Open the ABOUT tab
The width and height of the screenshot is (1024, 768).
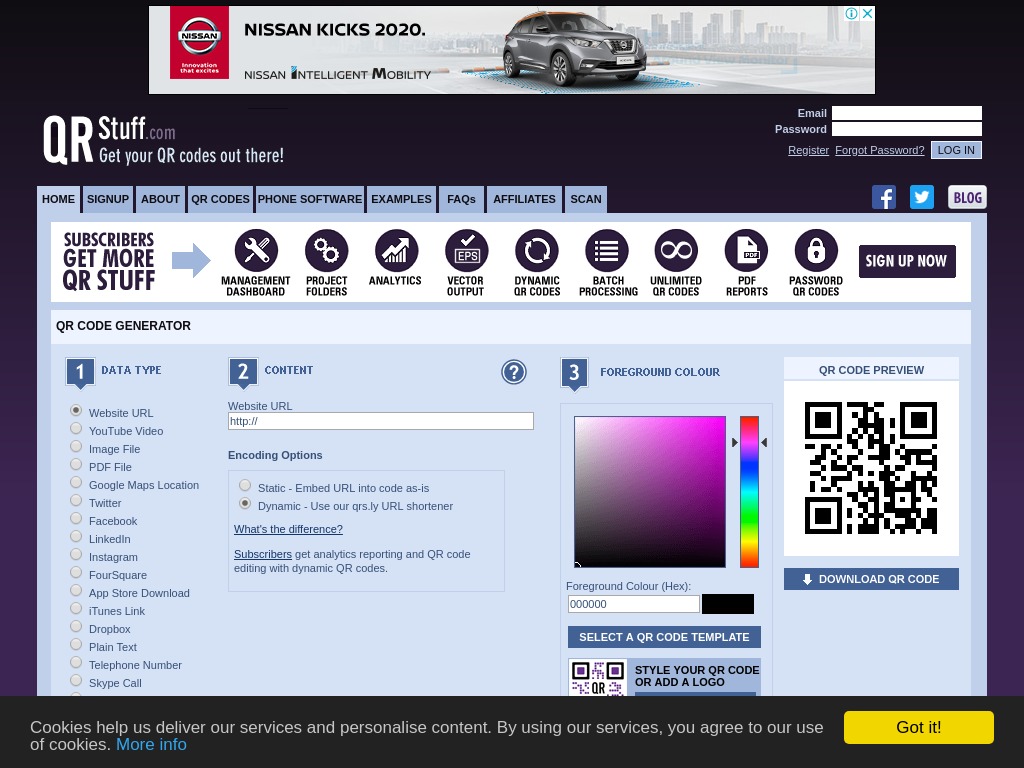(160, 199)
